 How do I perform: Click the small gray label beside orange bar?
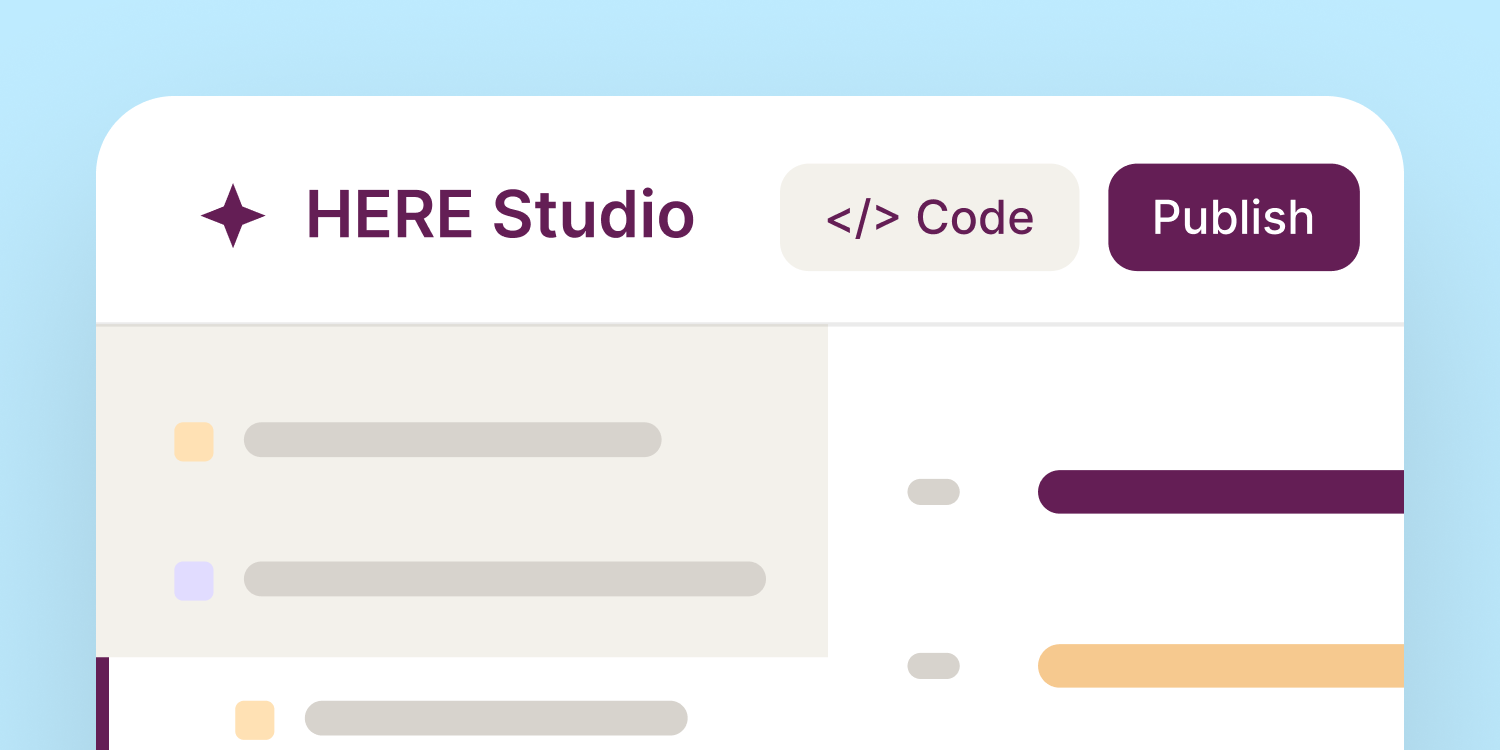pyautogui.click(x=933, y=665)
